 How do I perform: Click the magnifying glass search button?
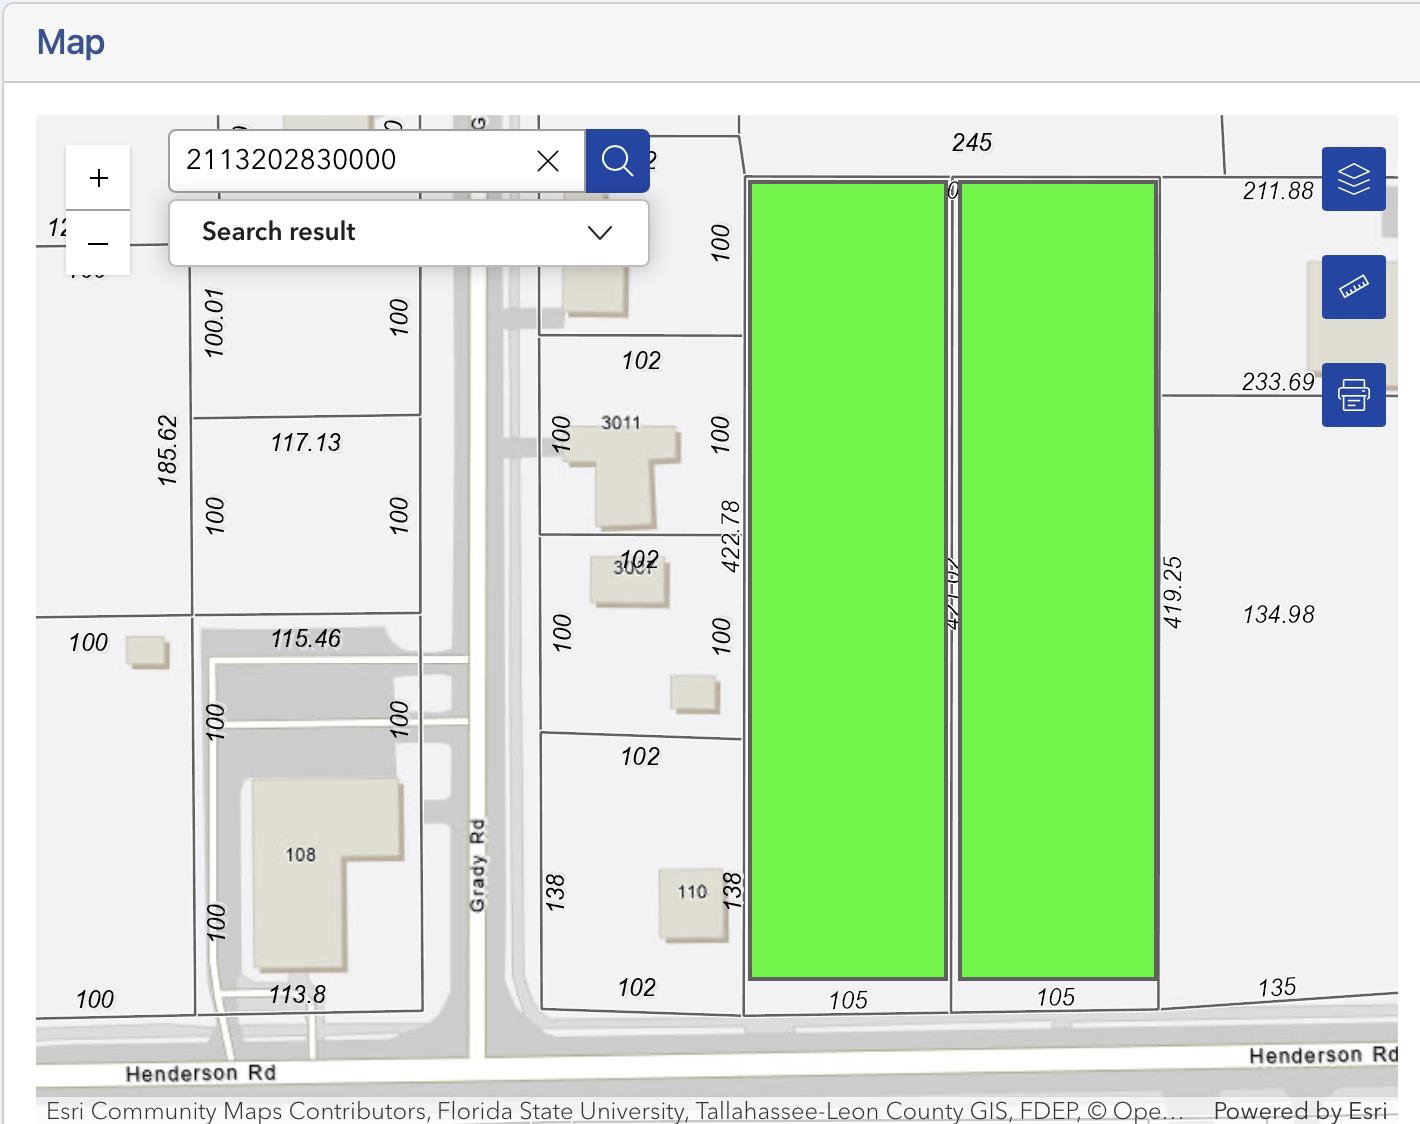(x=617, y=161)
